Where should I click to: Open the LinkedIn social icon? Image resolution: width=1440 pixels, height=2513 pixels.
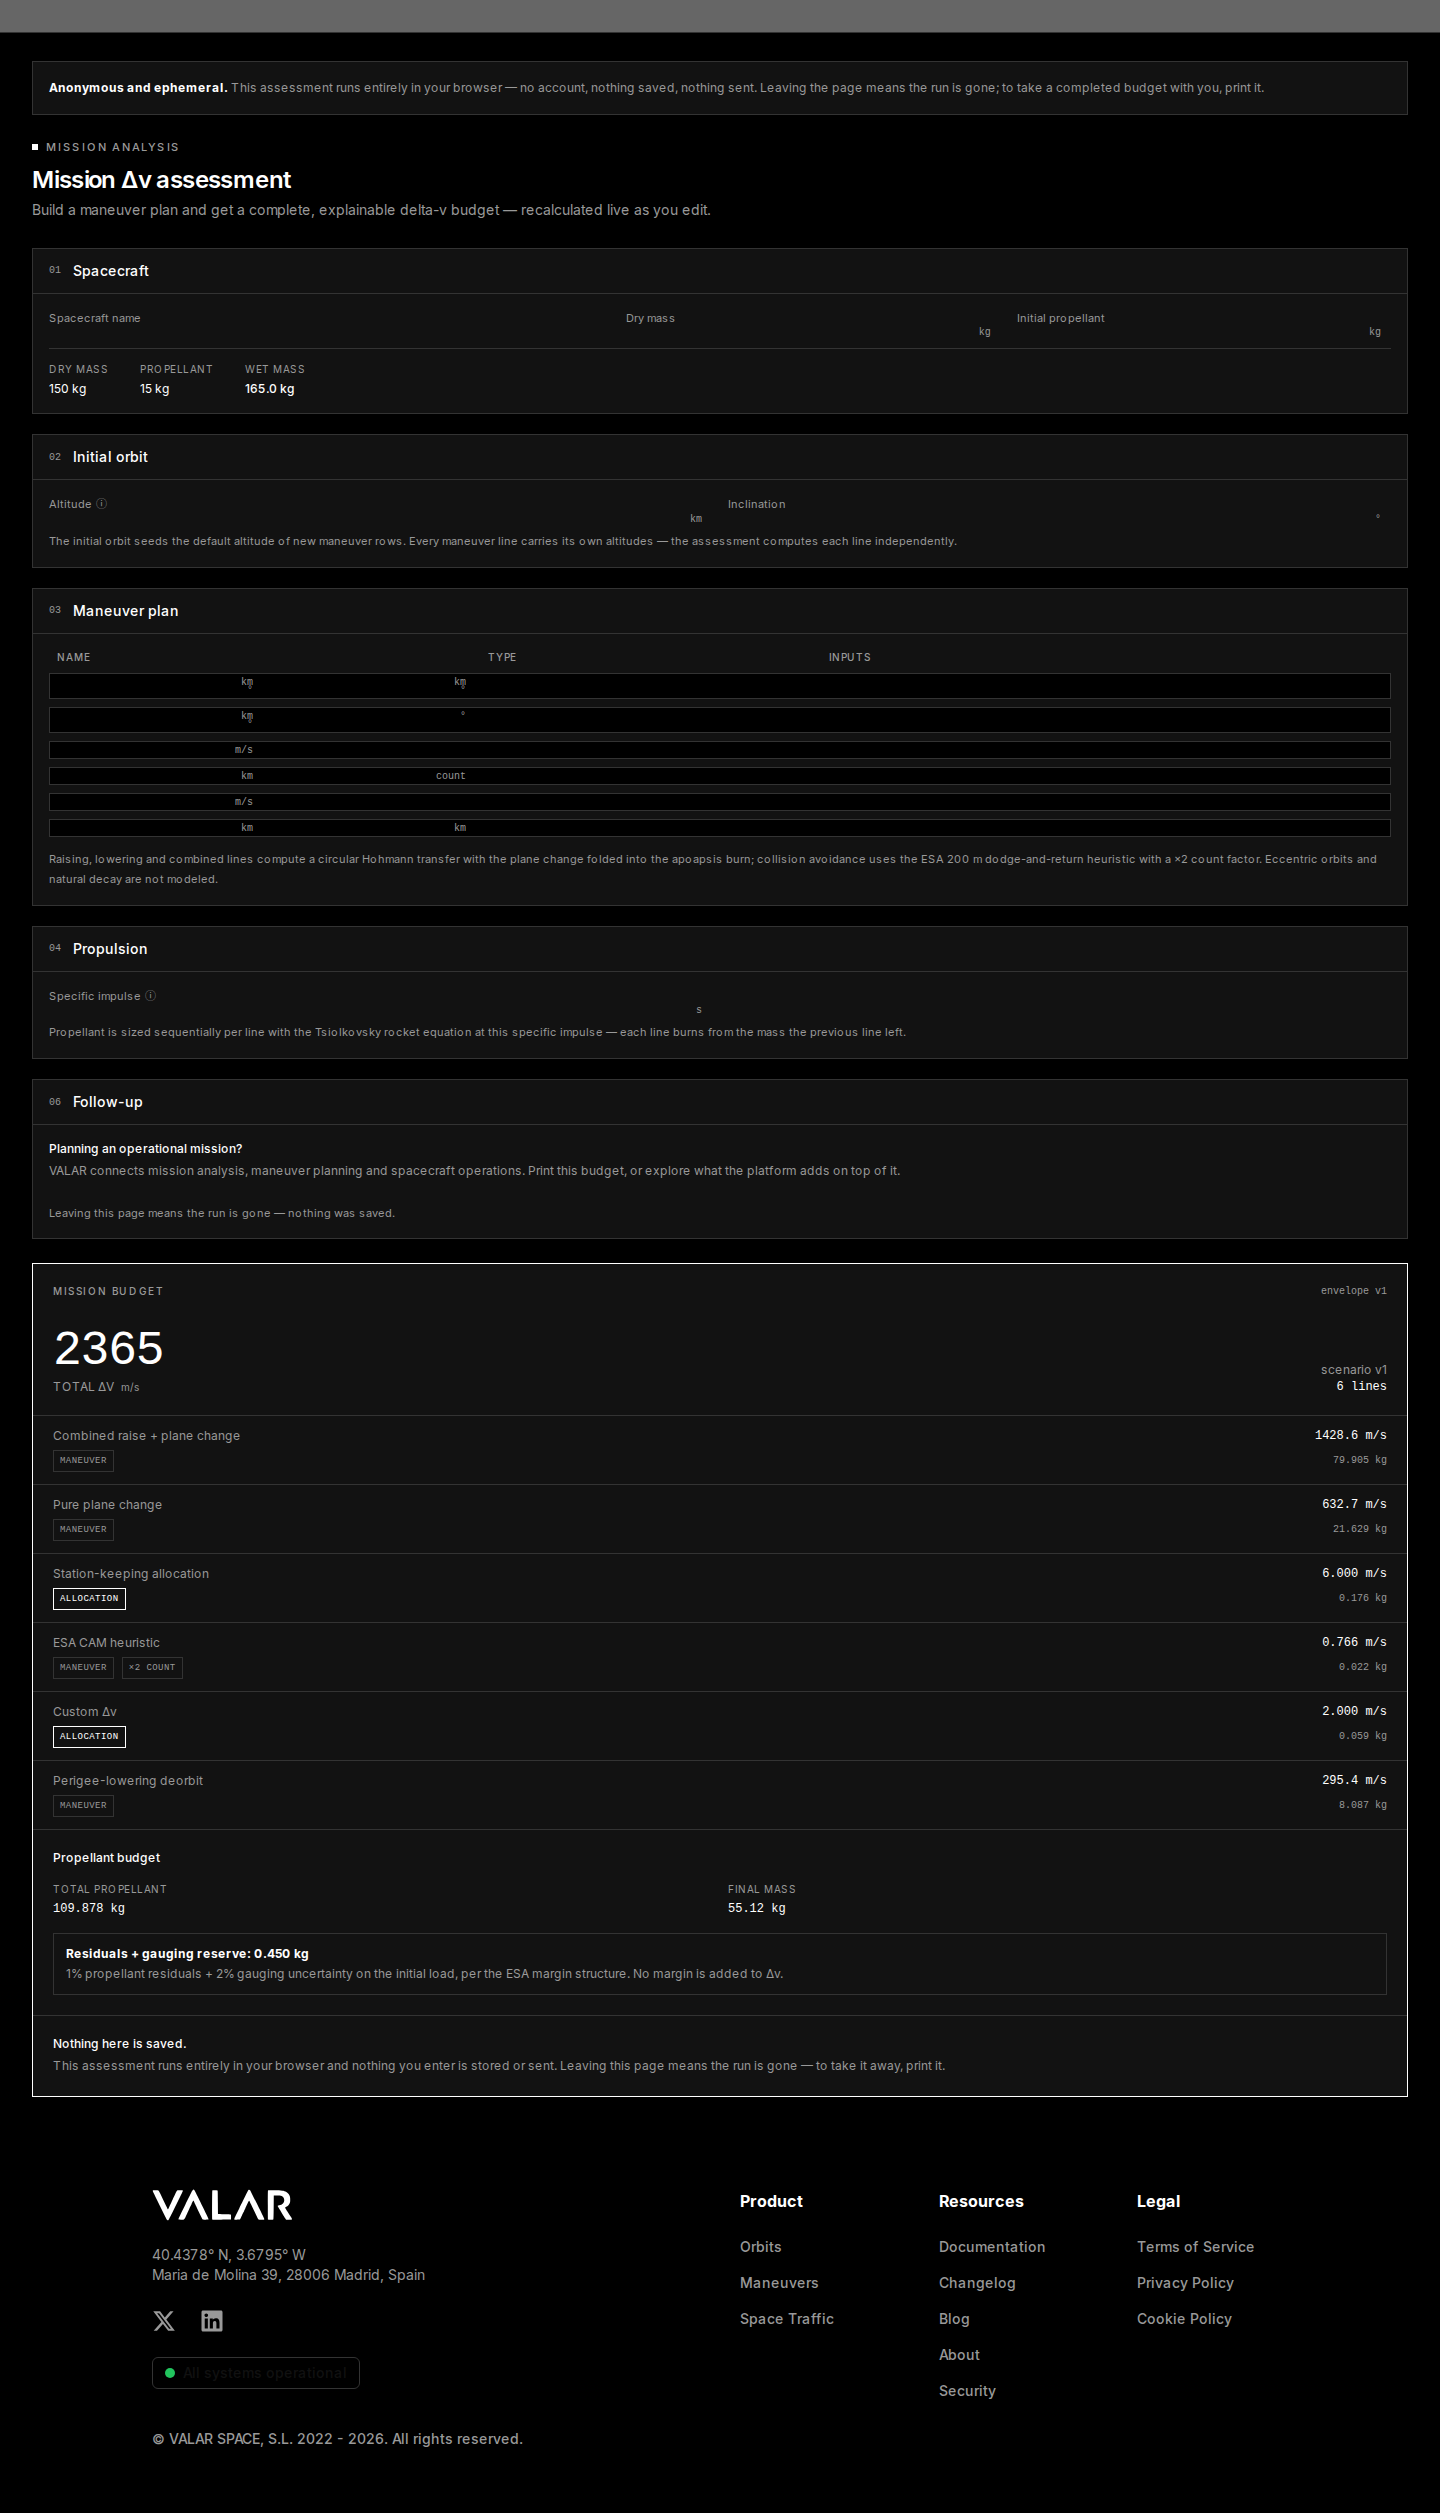[x=212, y=2321]
